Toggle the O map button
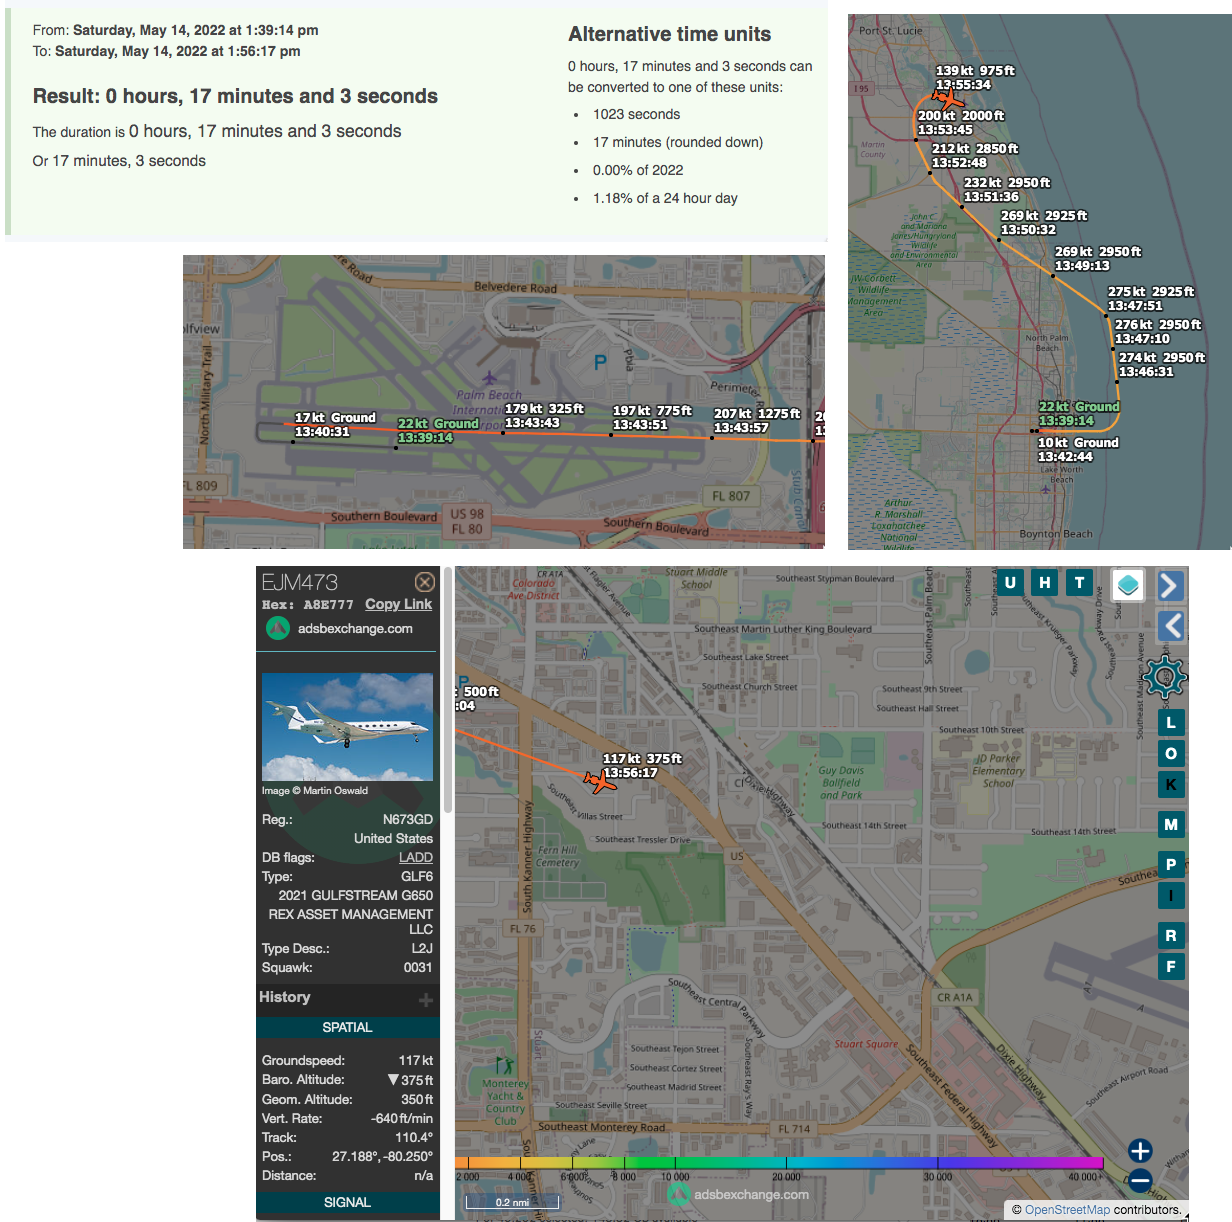The height and width of the screenshot is (1222, 1232). [x=1171, y=753]
